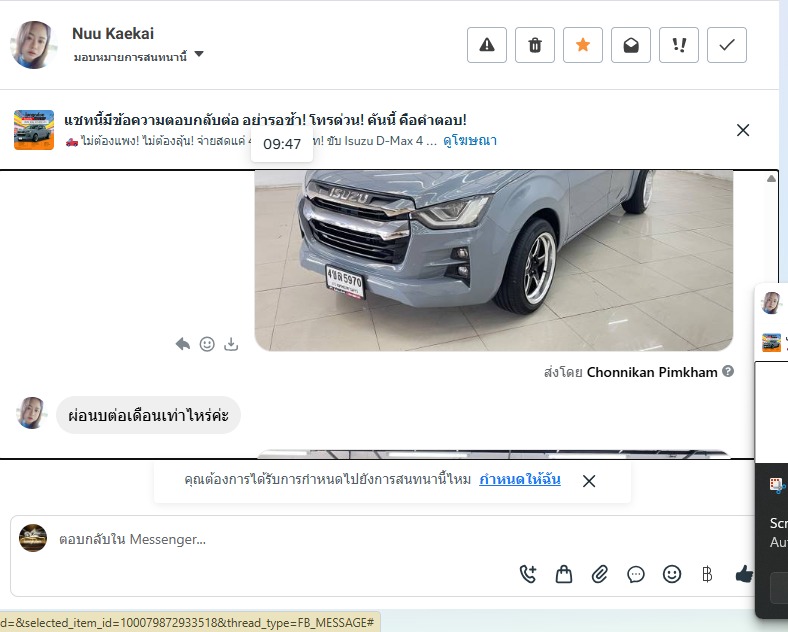788x632 pixels.
Task: Click the page avatar in reply box
Action: [x=33, y=538]
